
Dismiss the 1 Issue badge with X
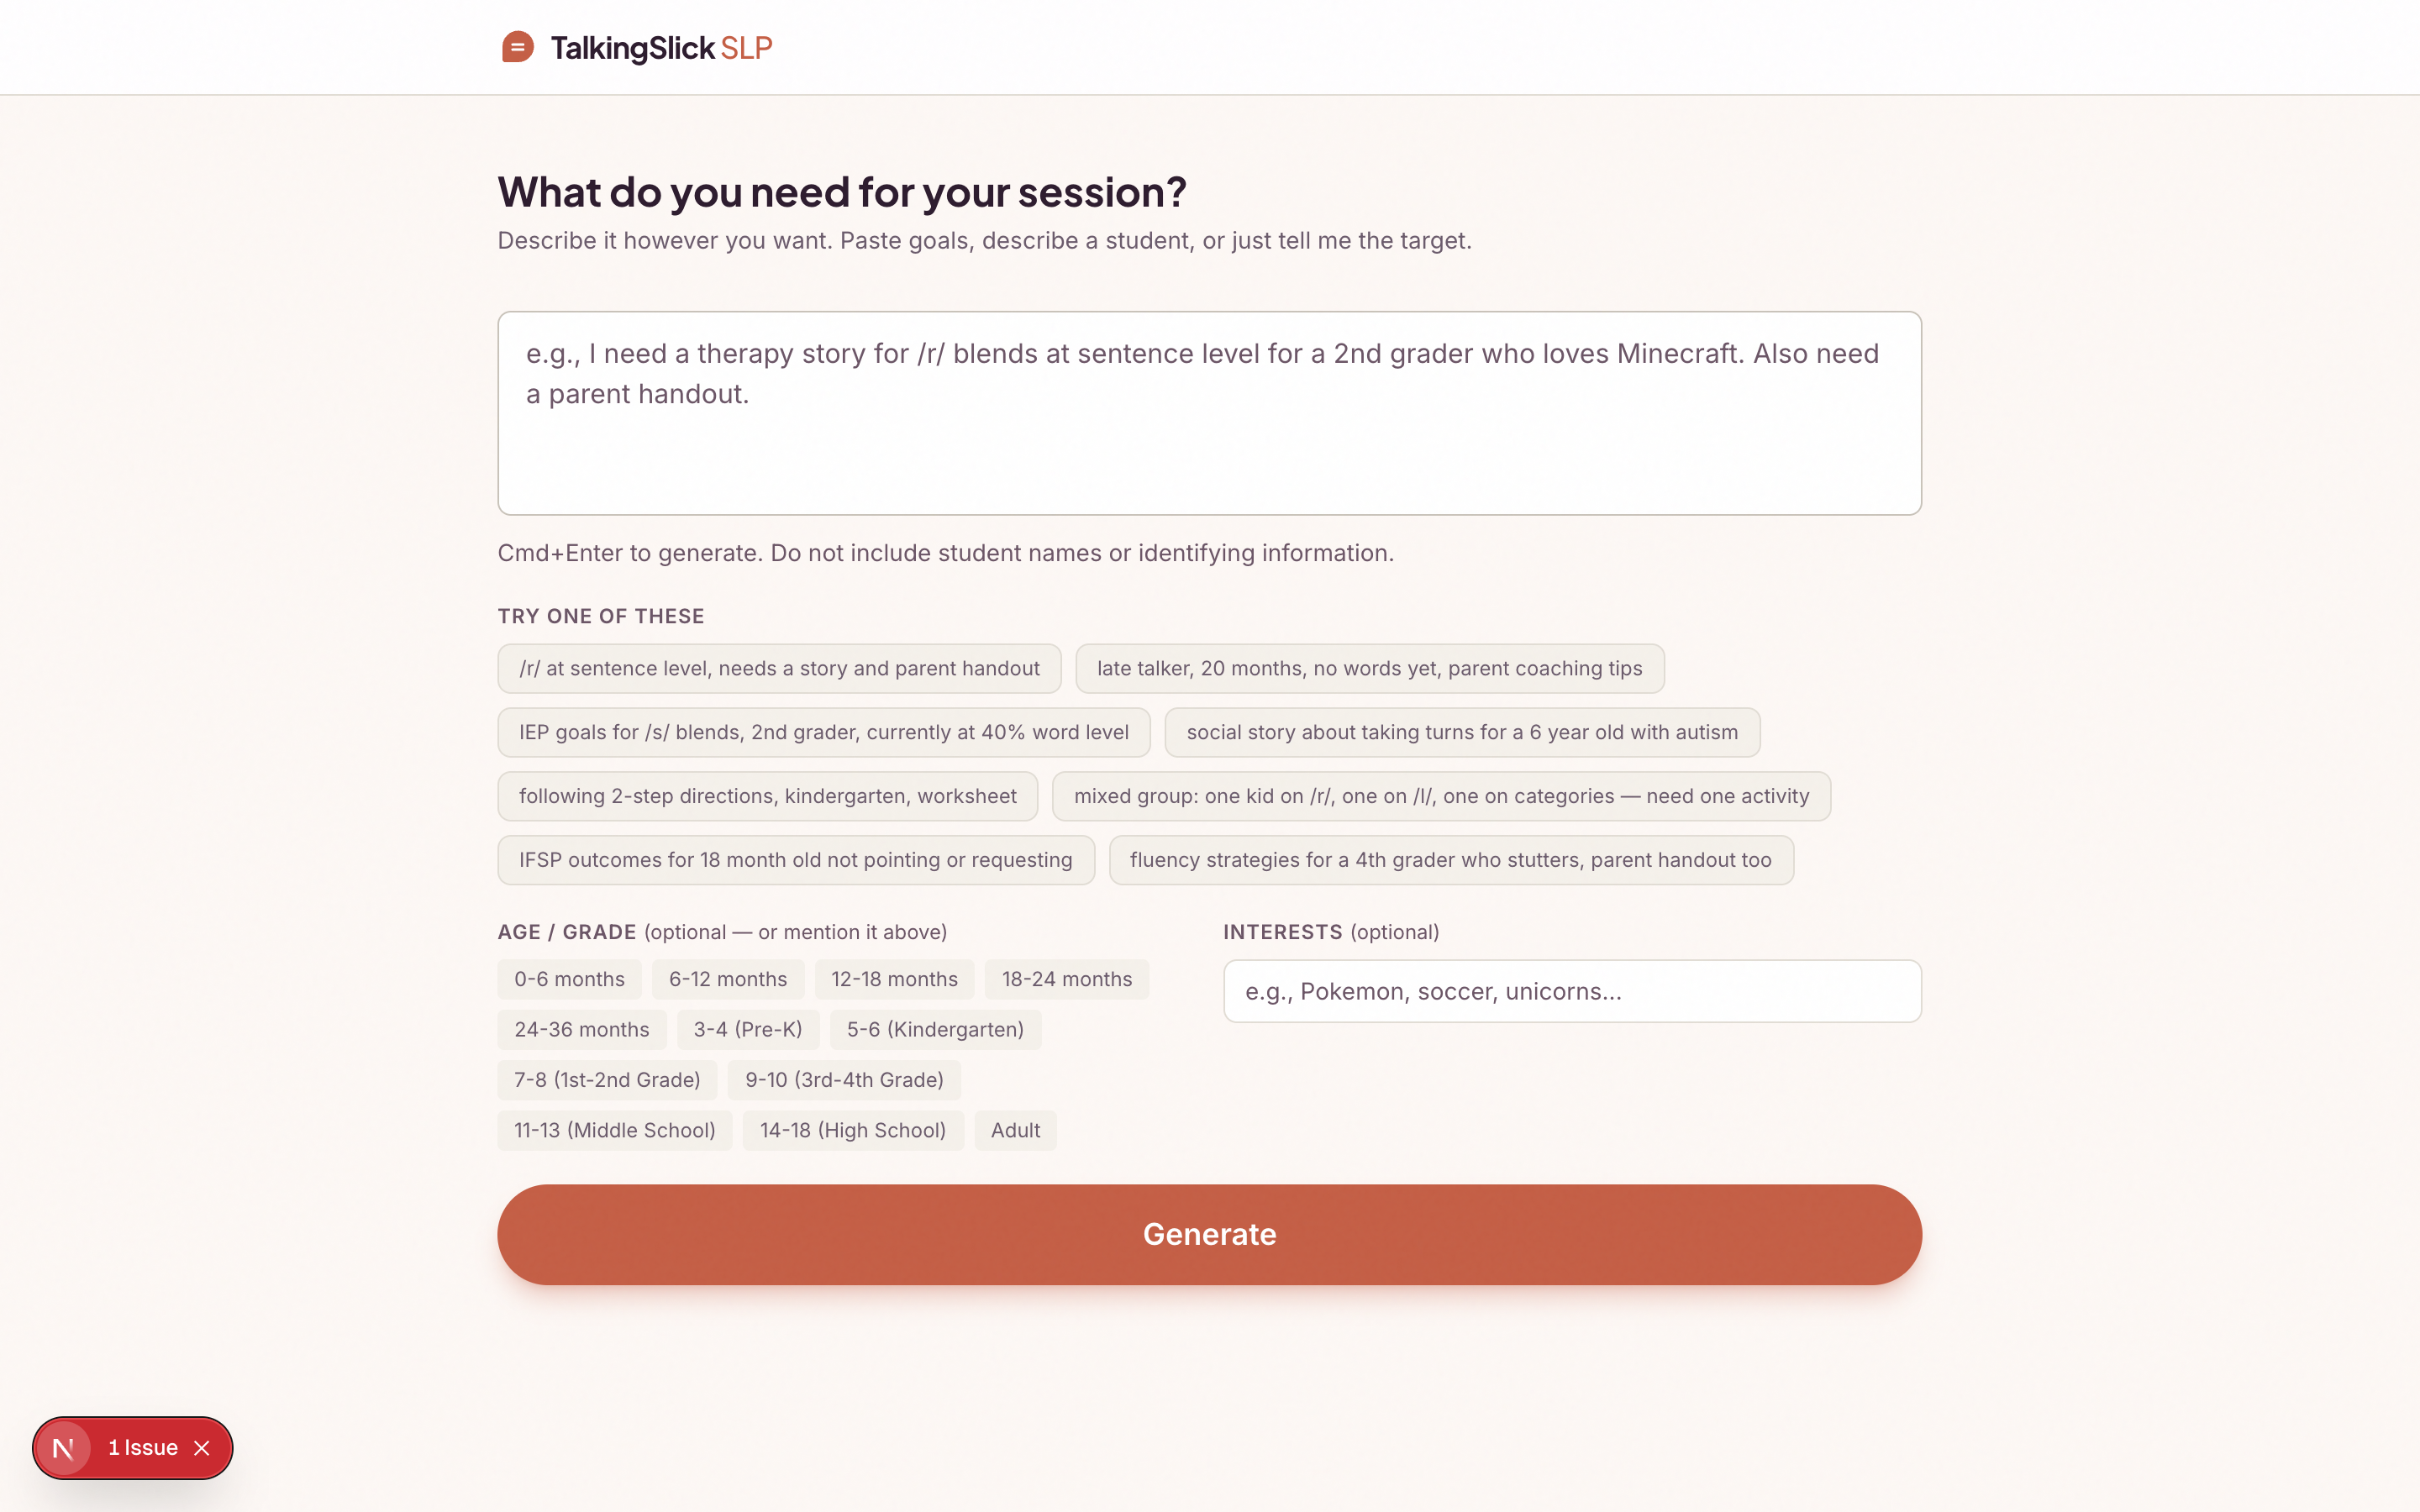[202, 1447]
